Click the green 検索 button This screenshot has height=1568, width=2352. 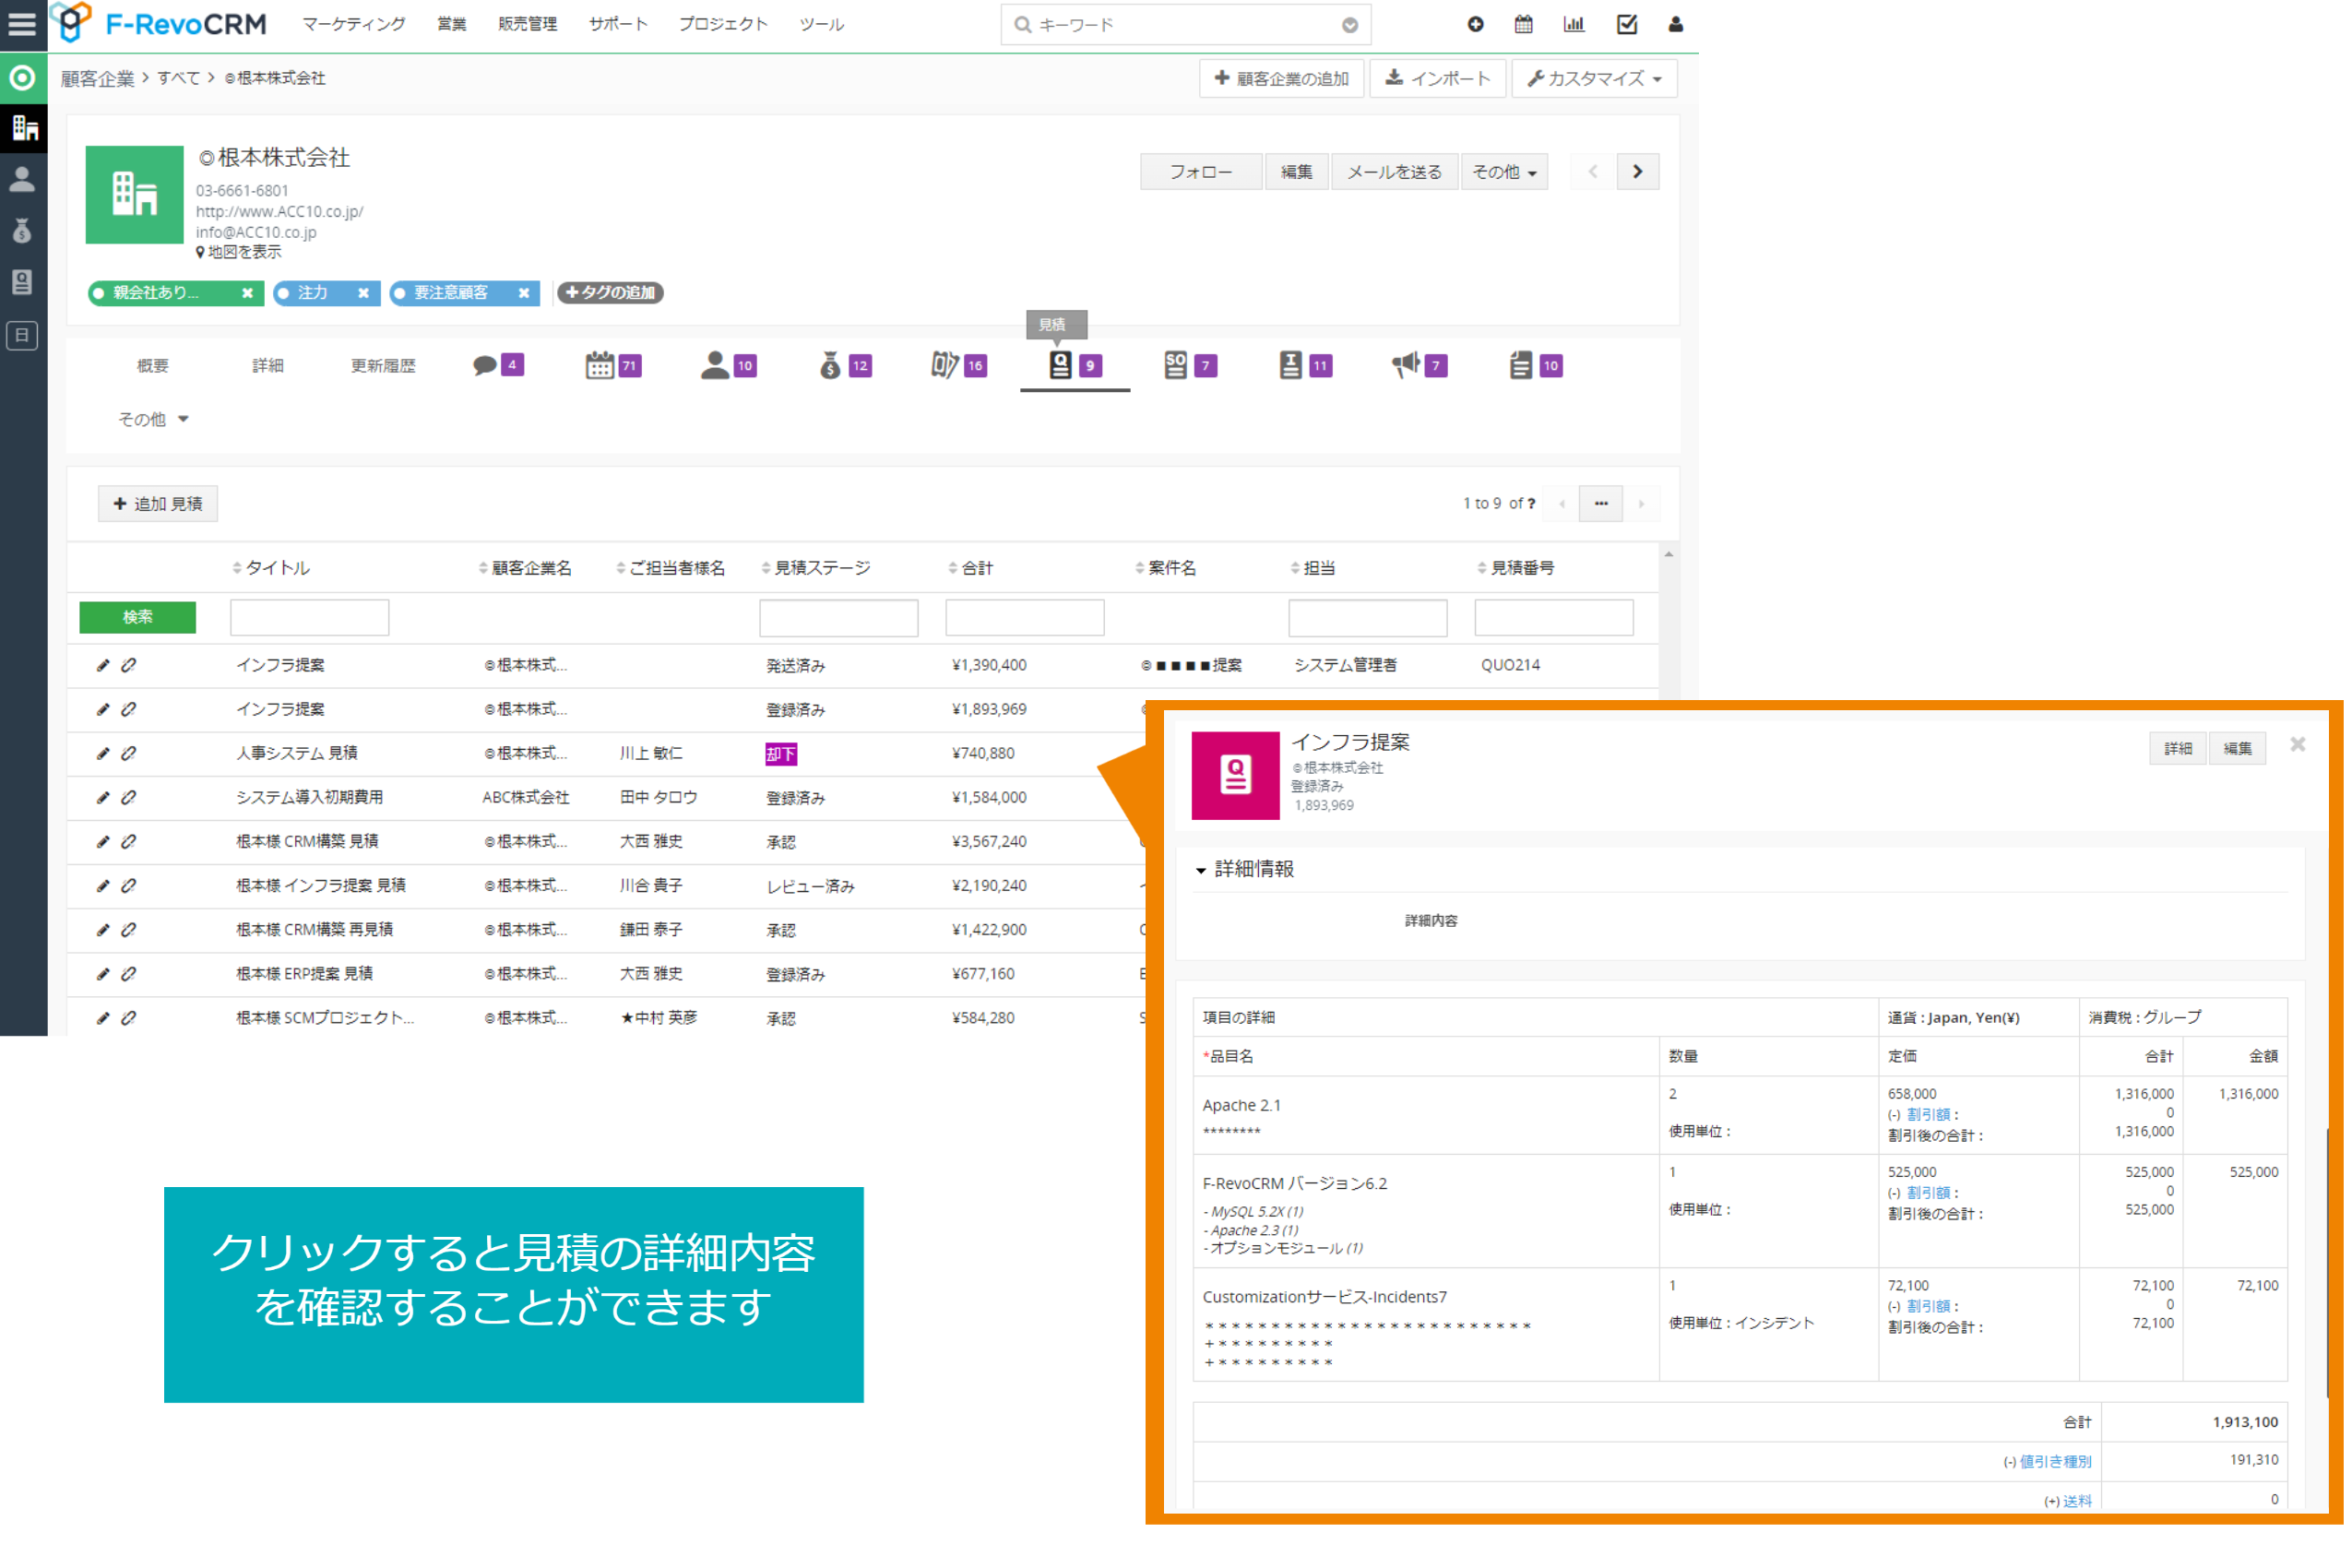tap(138, 617)
